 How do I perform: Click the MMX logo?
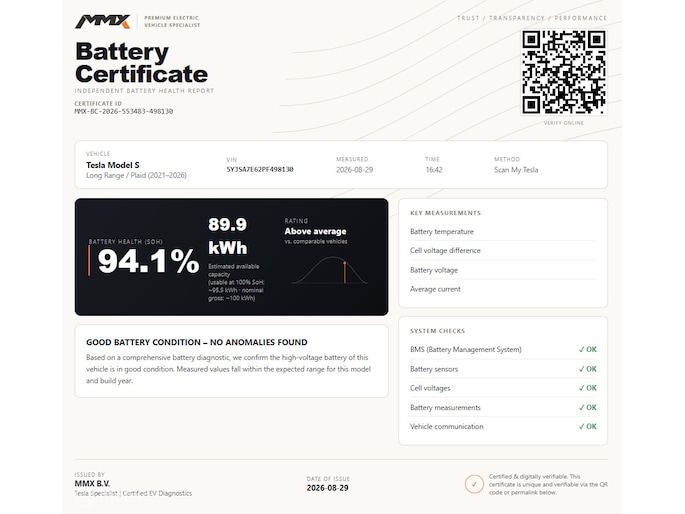coord(103,21)
